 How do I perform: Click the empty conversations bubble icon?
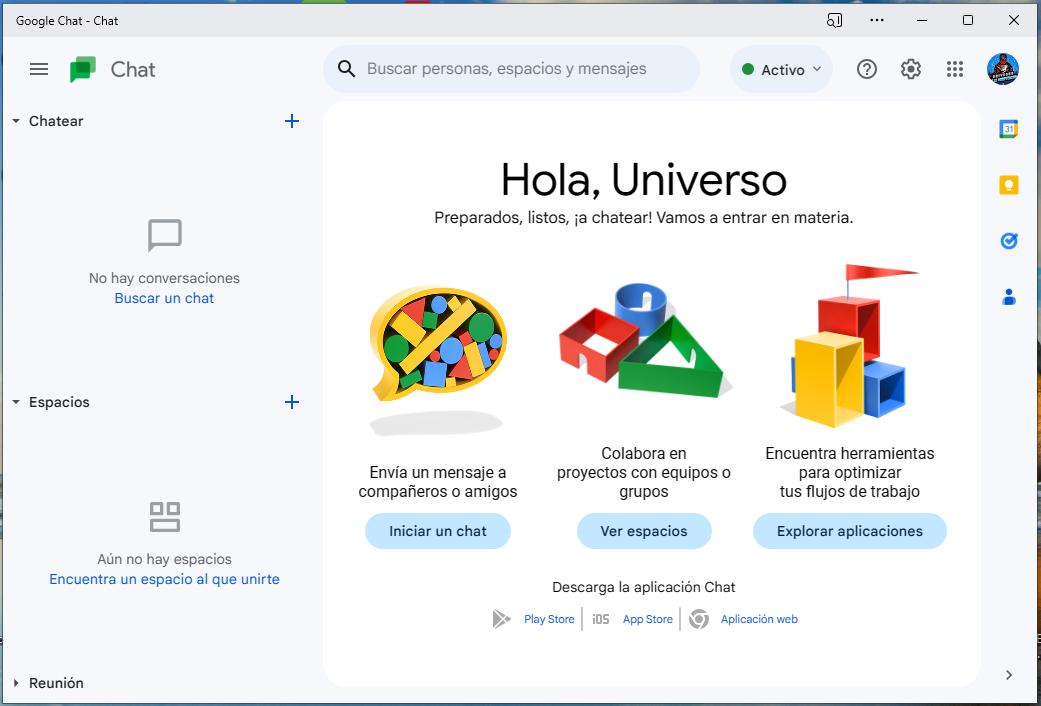click(x=165, y=235)
